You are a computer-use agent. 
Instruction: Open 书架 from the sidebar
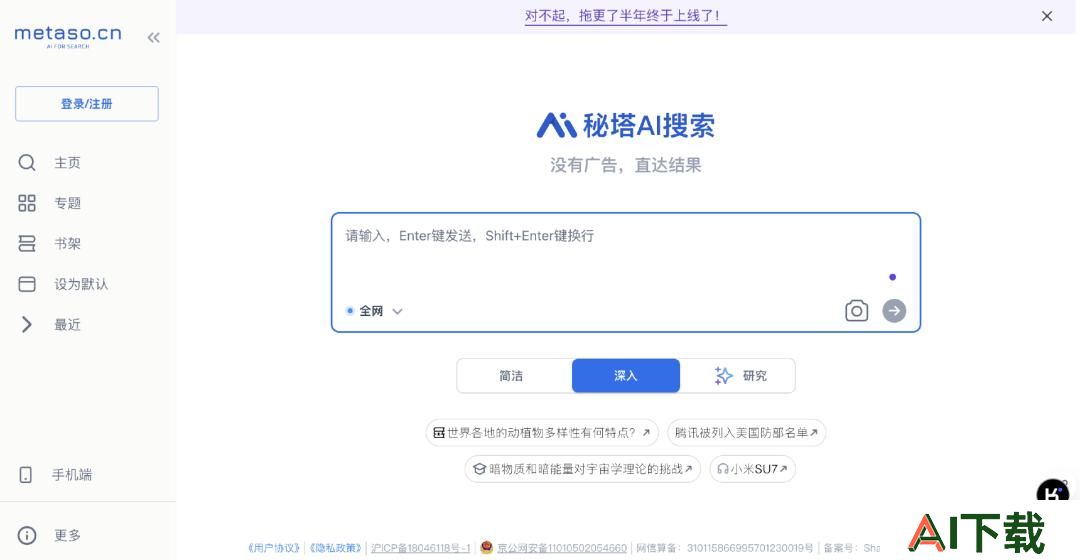pos(68,244)
